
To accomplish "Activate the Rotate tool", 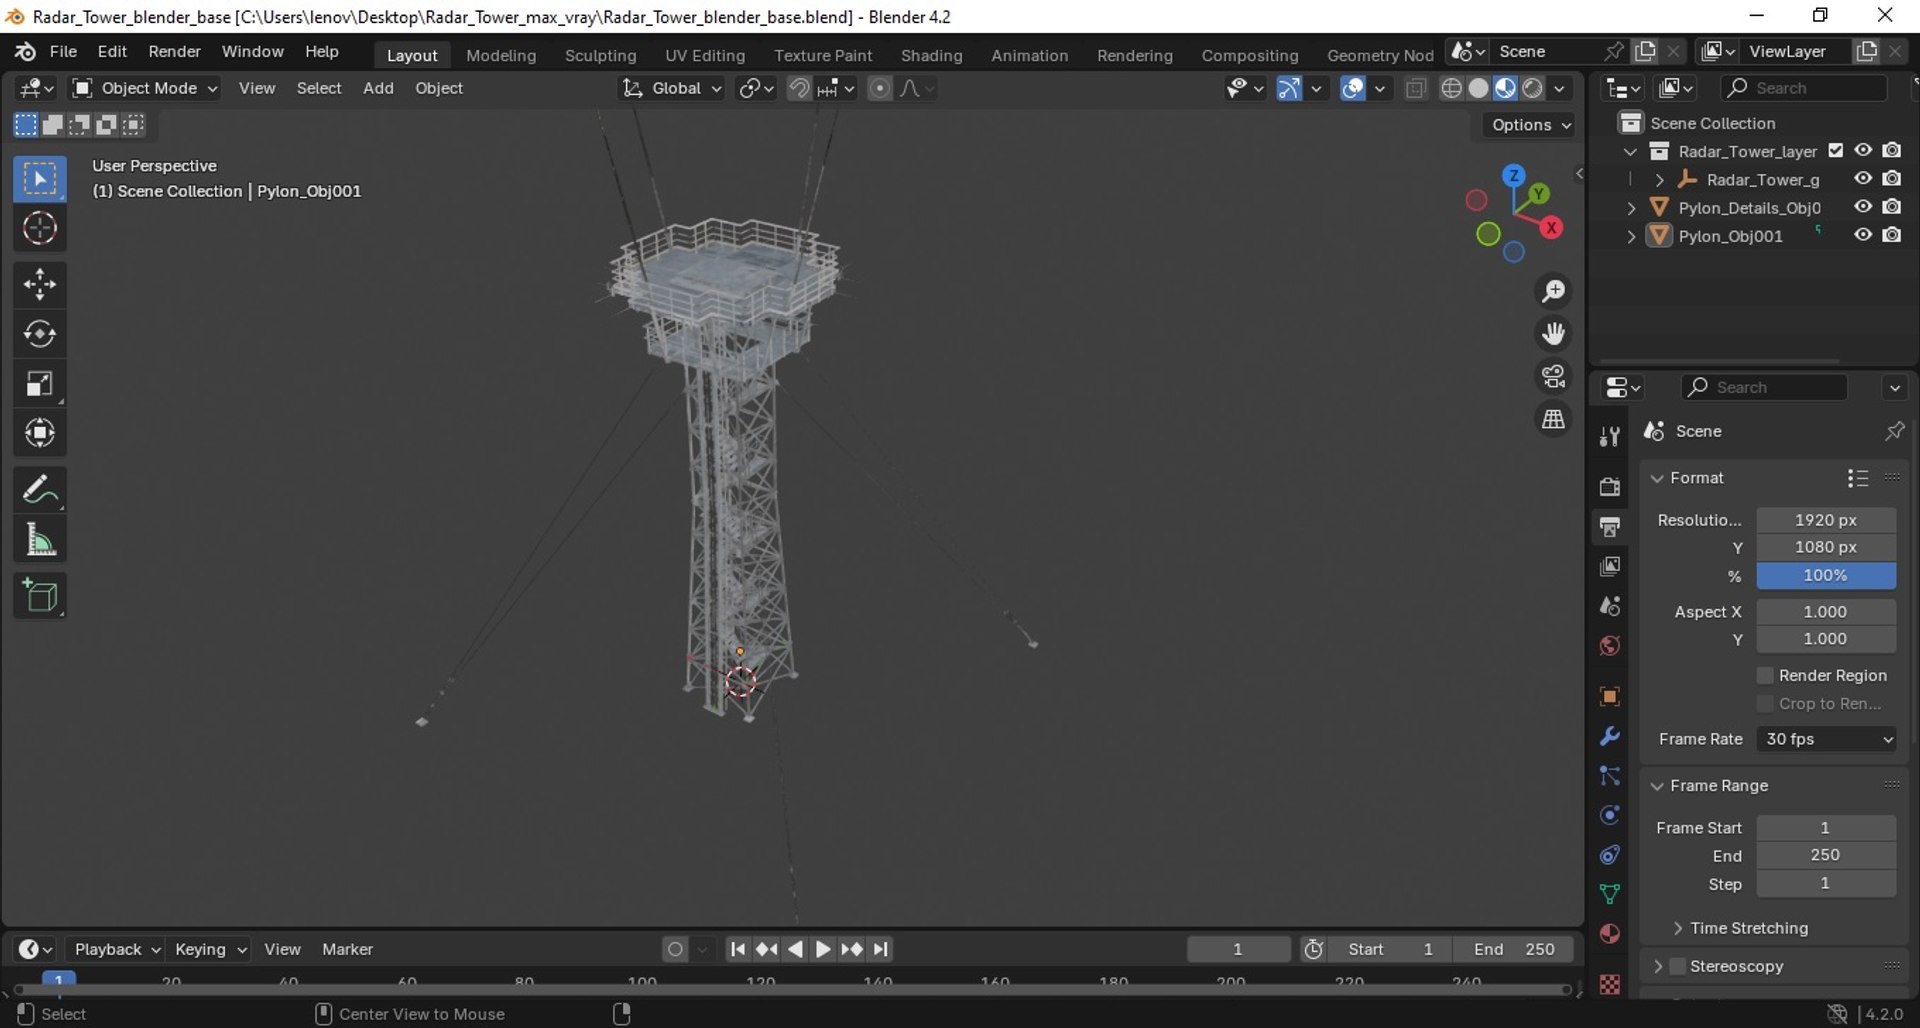I will (40, 334).
